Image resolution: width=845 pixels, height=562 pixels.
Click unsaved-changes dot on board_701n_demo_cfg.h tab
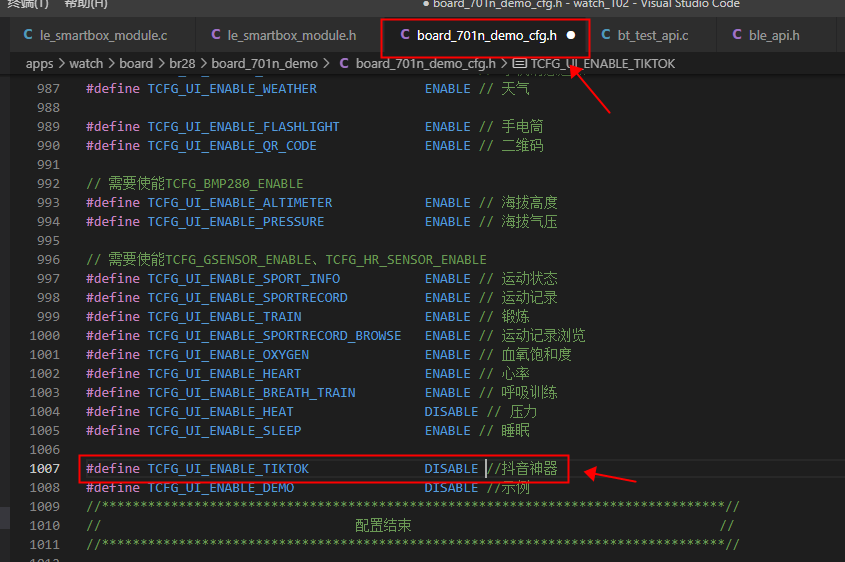click(571, 36)
